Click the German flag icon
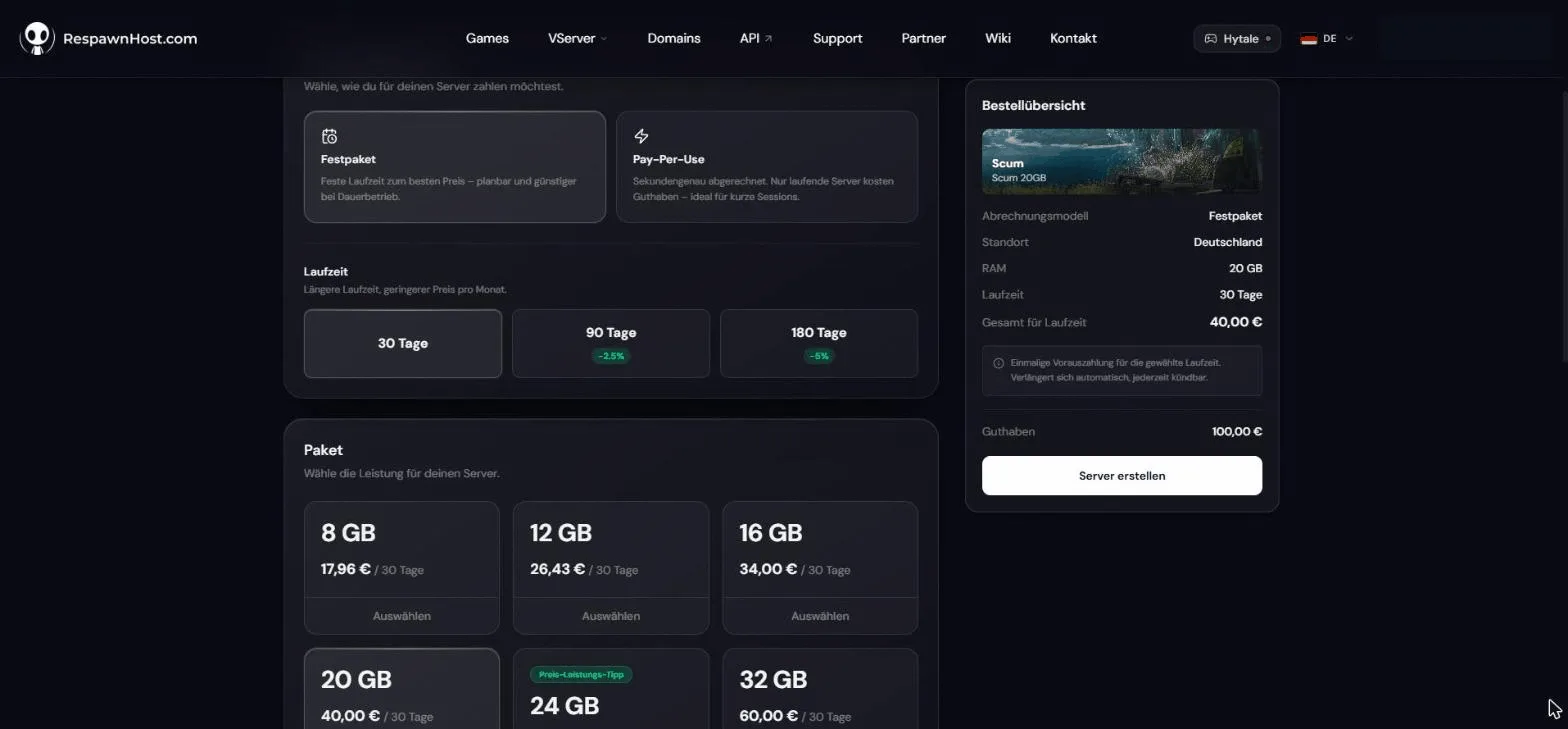This screenshot has width=1568, height=729. [1308, 39]
